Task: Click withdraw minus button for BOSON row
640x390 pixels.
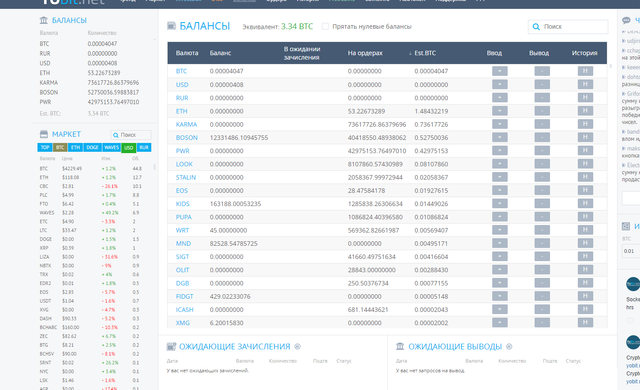Action: pos(542,137)
